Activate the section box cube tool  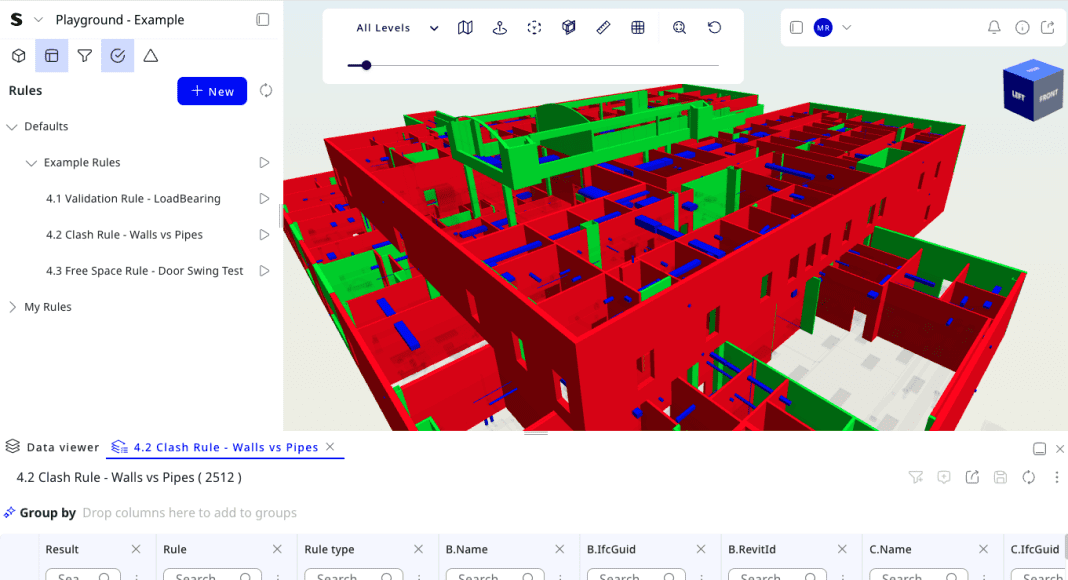point(569,28)
